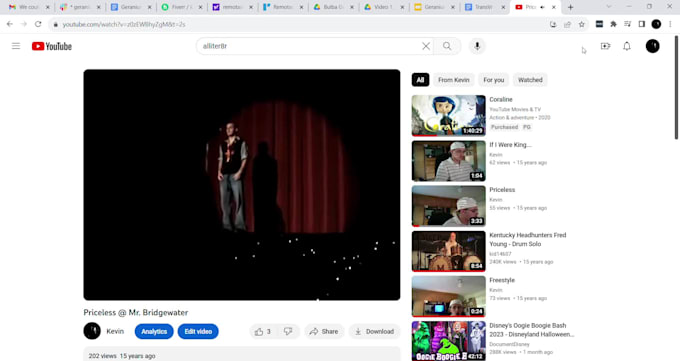Screen dimensions: 680x361
Task: Open Chrome three-dot menu
Action: point(670,24)
